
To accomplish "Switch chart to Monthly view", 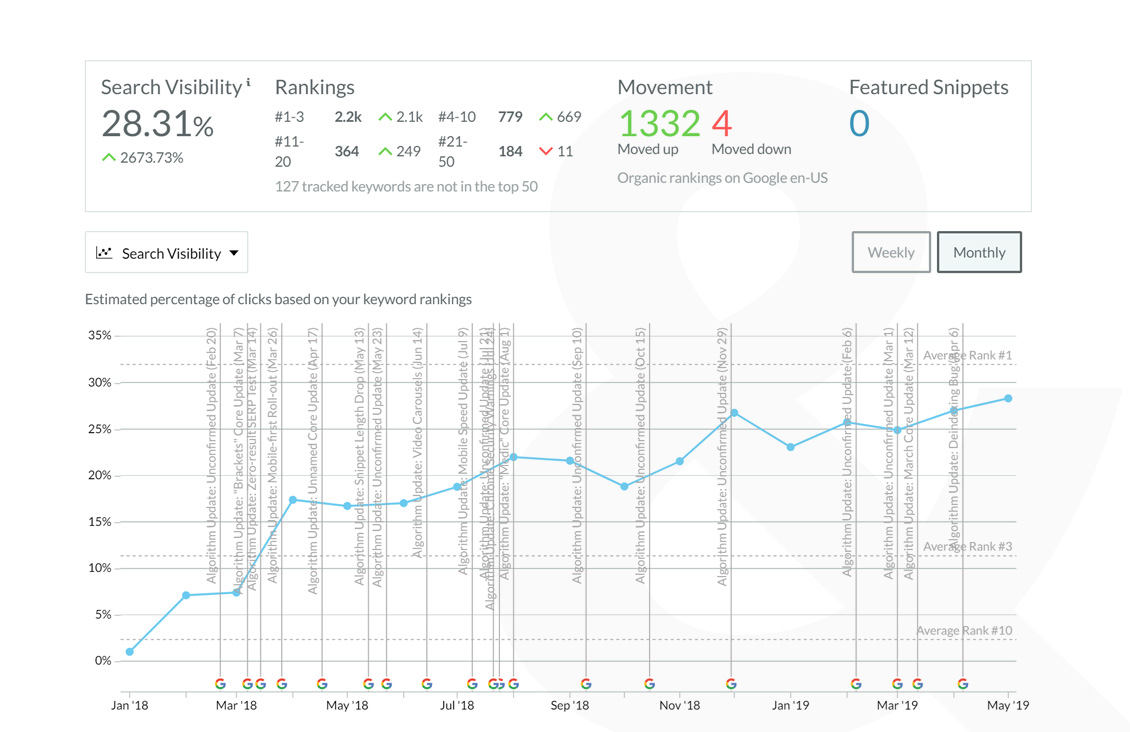I will (978, 252).
